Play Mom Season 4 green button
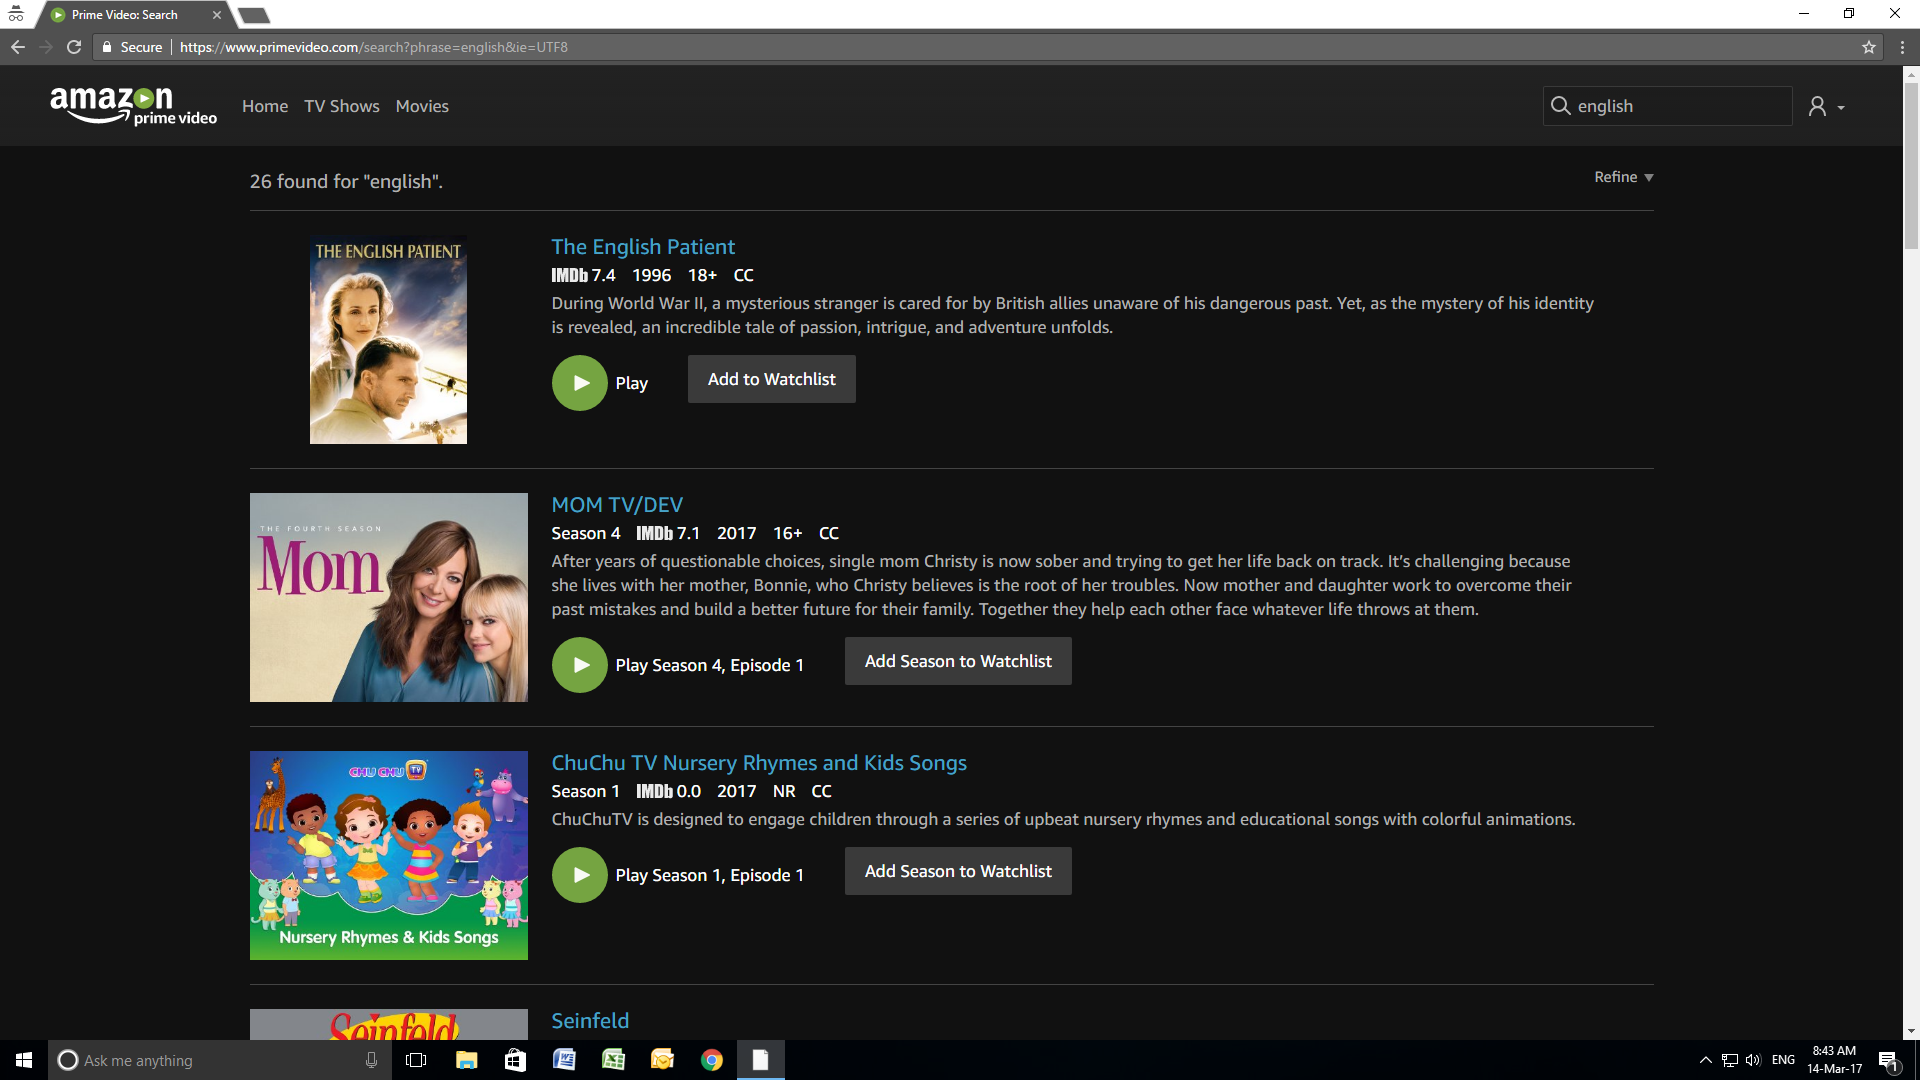1920x1080 pixels. [580, 665]
